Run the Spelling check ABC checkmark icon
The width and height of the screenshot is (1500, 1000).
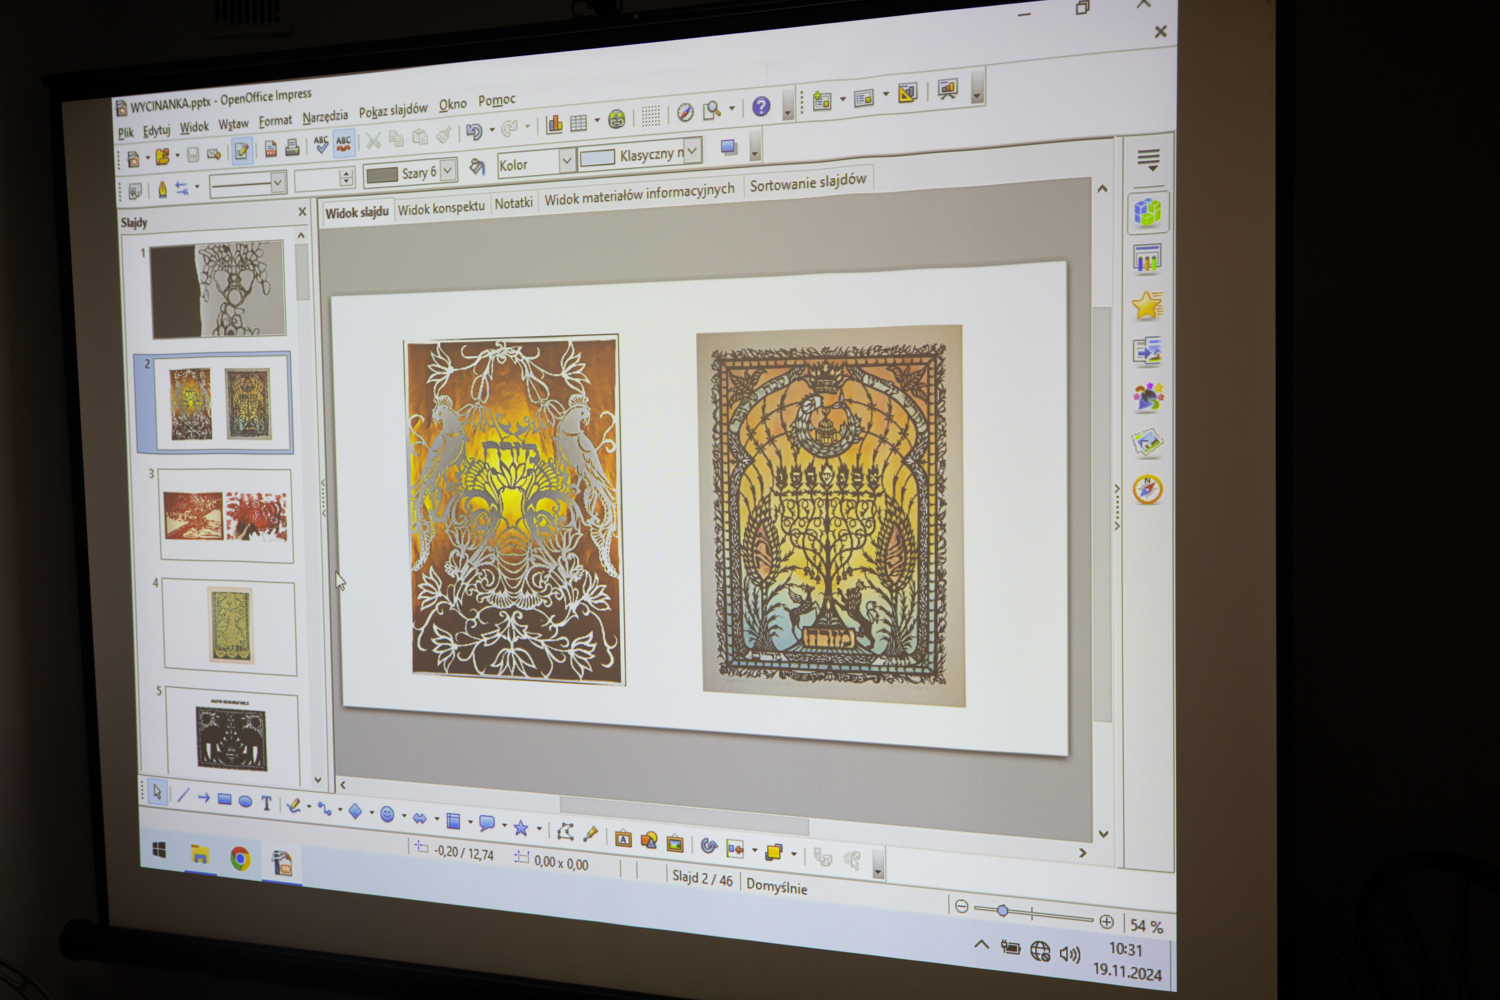(x=321, y=146)
